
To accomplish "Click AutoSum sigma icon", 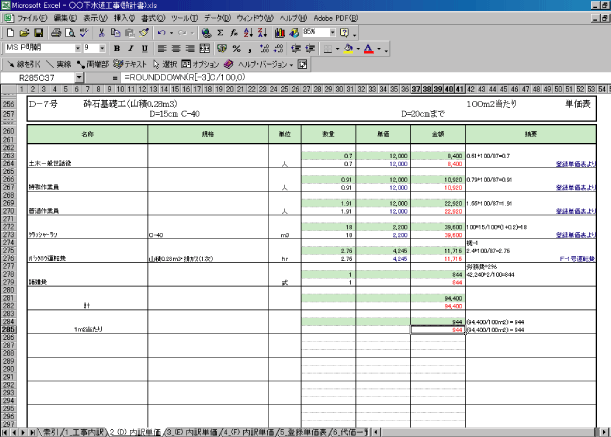I will click(220, 33).
